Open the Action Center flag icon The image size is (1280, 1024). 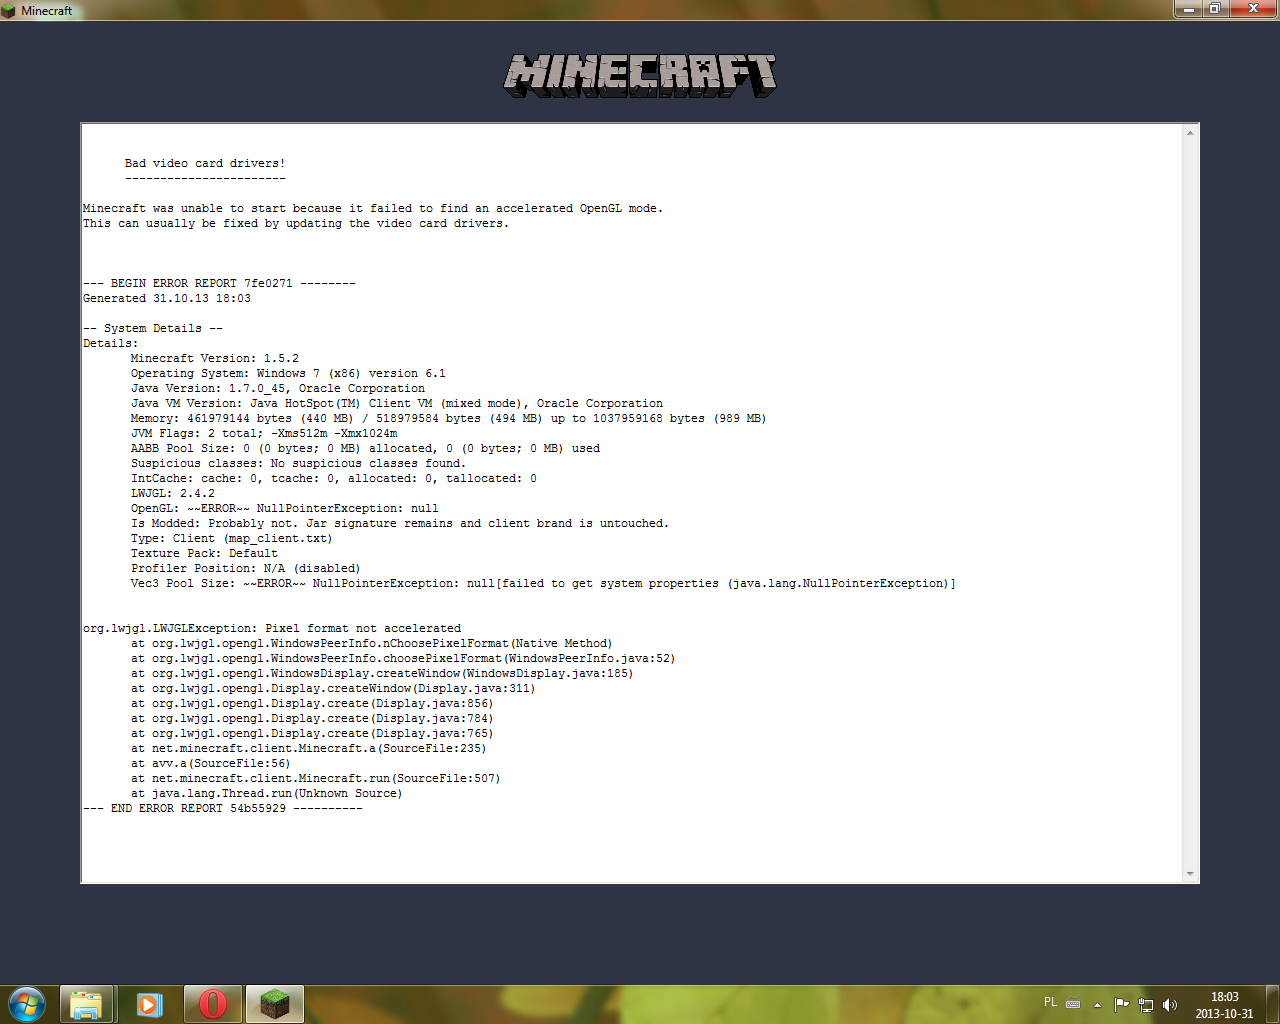1121,1004
